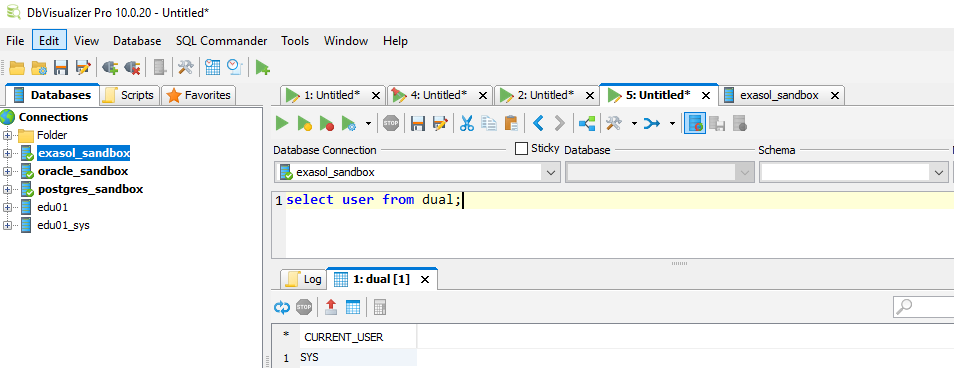Click the gray server icon in main toolbar
954x368 pixels.
[159, 68]
